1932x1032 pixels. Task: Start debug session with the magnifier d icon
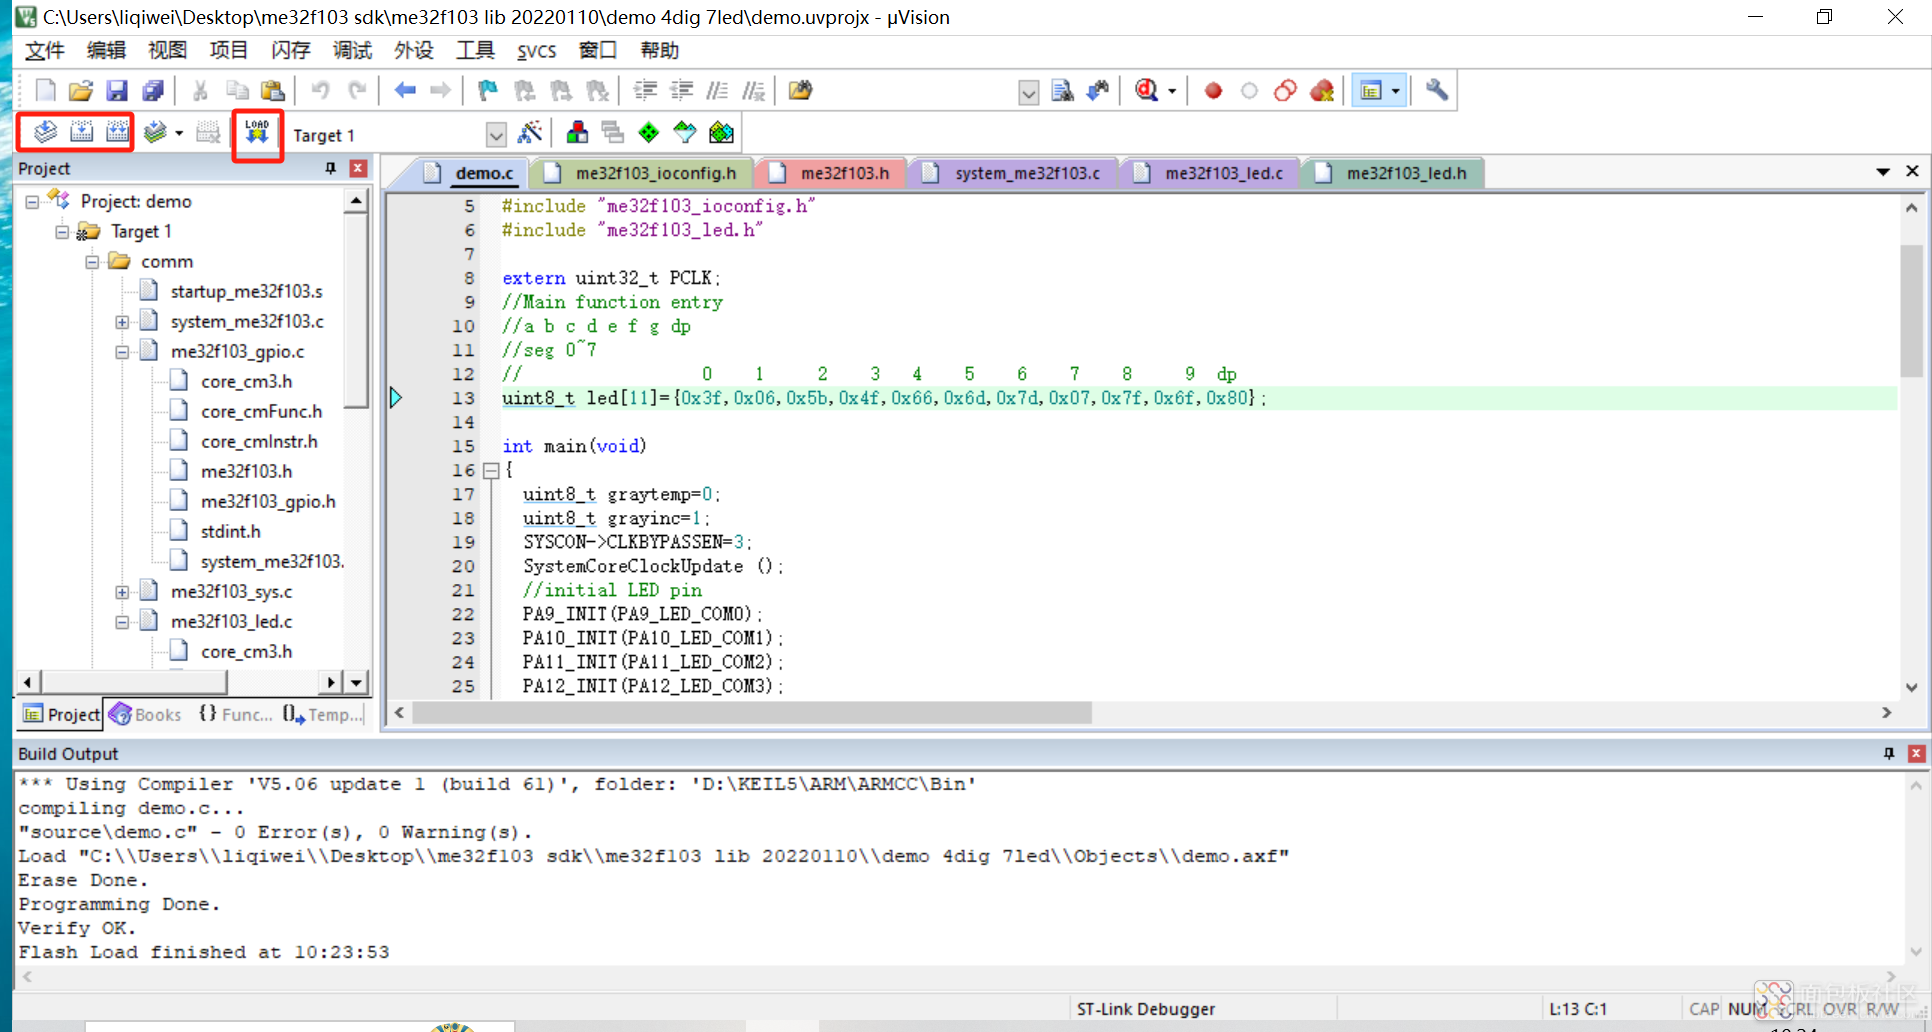click(x=1147, y=91)
